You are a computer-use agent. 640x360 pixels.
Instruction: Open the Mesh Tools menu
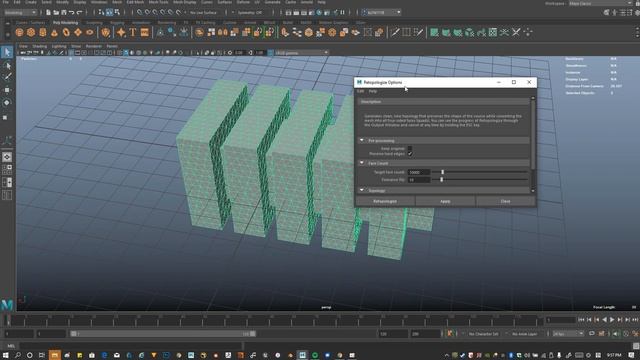point(158,2)
